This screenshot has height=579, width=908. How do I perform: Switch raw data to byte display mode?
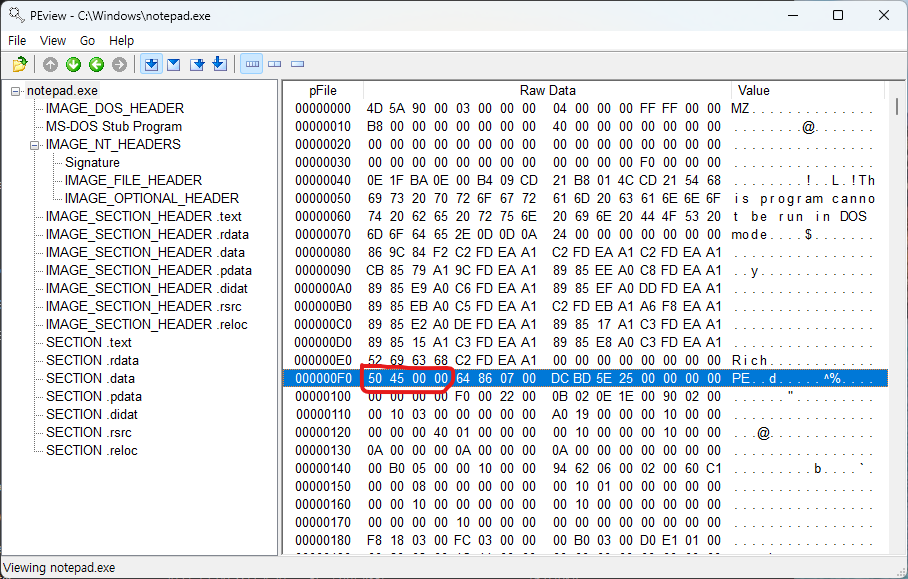(252, 64)
